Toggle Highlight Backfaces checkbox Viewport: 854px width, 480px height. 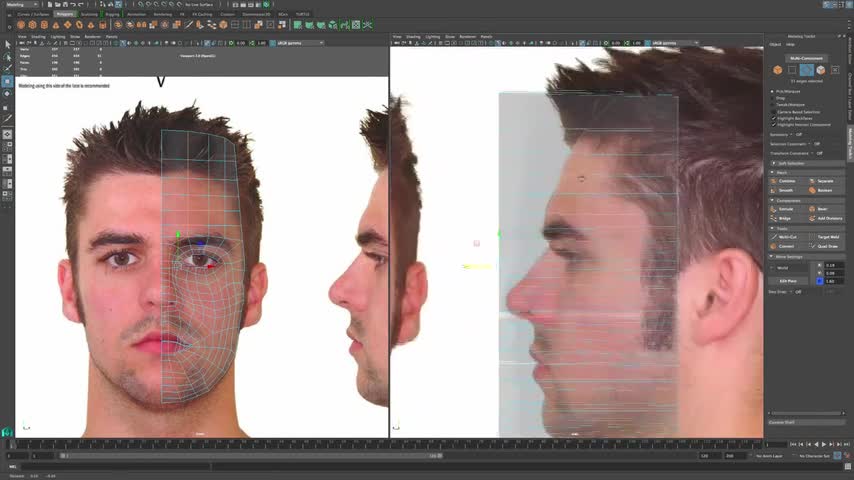point(773,118)
